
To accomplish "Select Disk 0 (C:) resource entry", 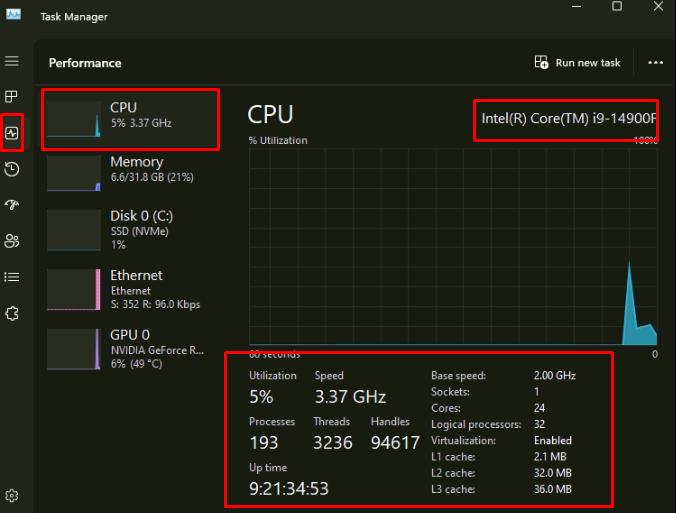I will [x=131, y=230].
